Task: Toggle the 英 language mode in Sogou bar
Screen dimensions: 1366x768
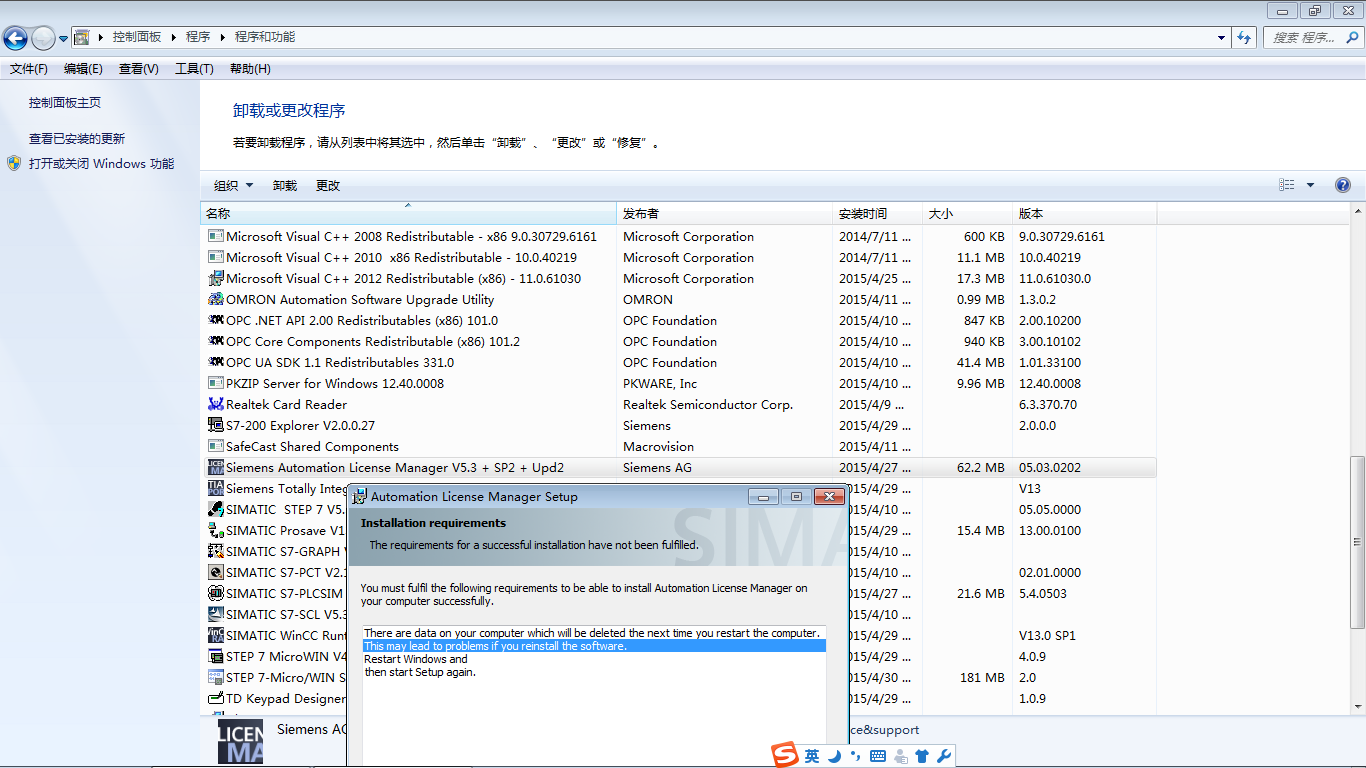Action: 812,757
